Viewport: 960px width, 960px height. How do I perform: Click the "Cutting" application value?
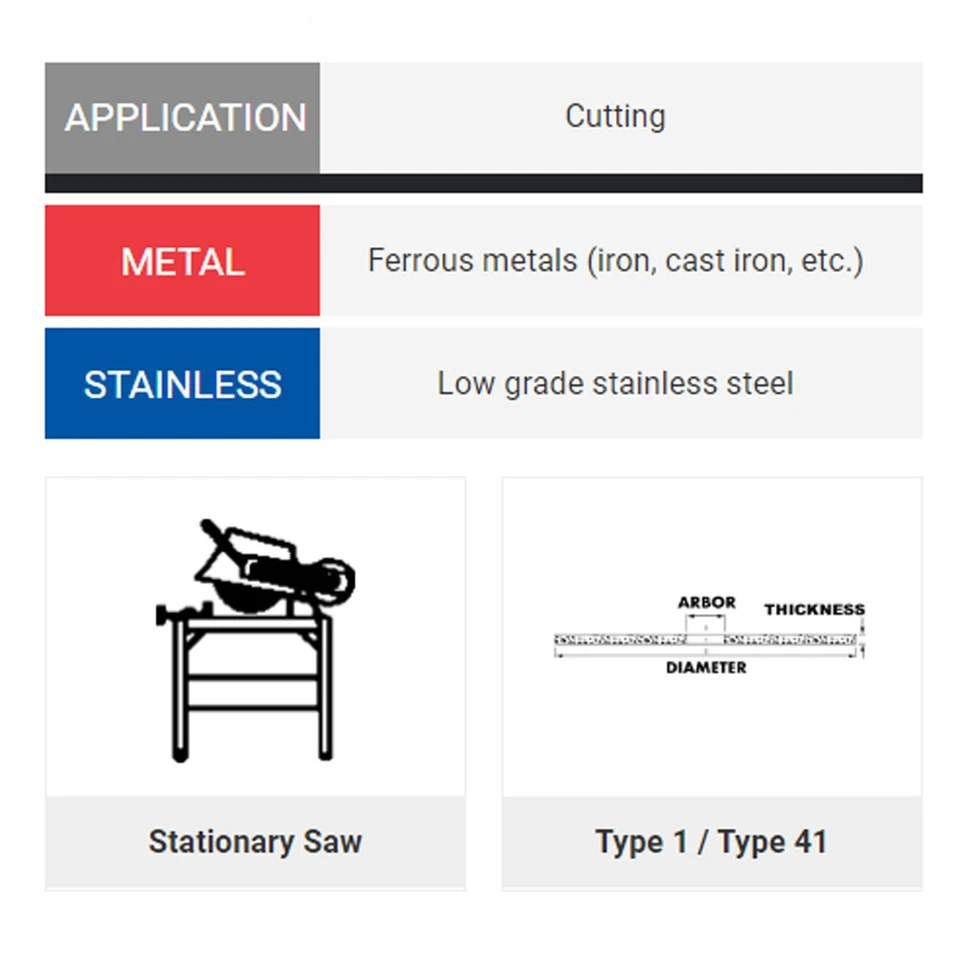[x=615, y=116]
